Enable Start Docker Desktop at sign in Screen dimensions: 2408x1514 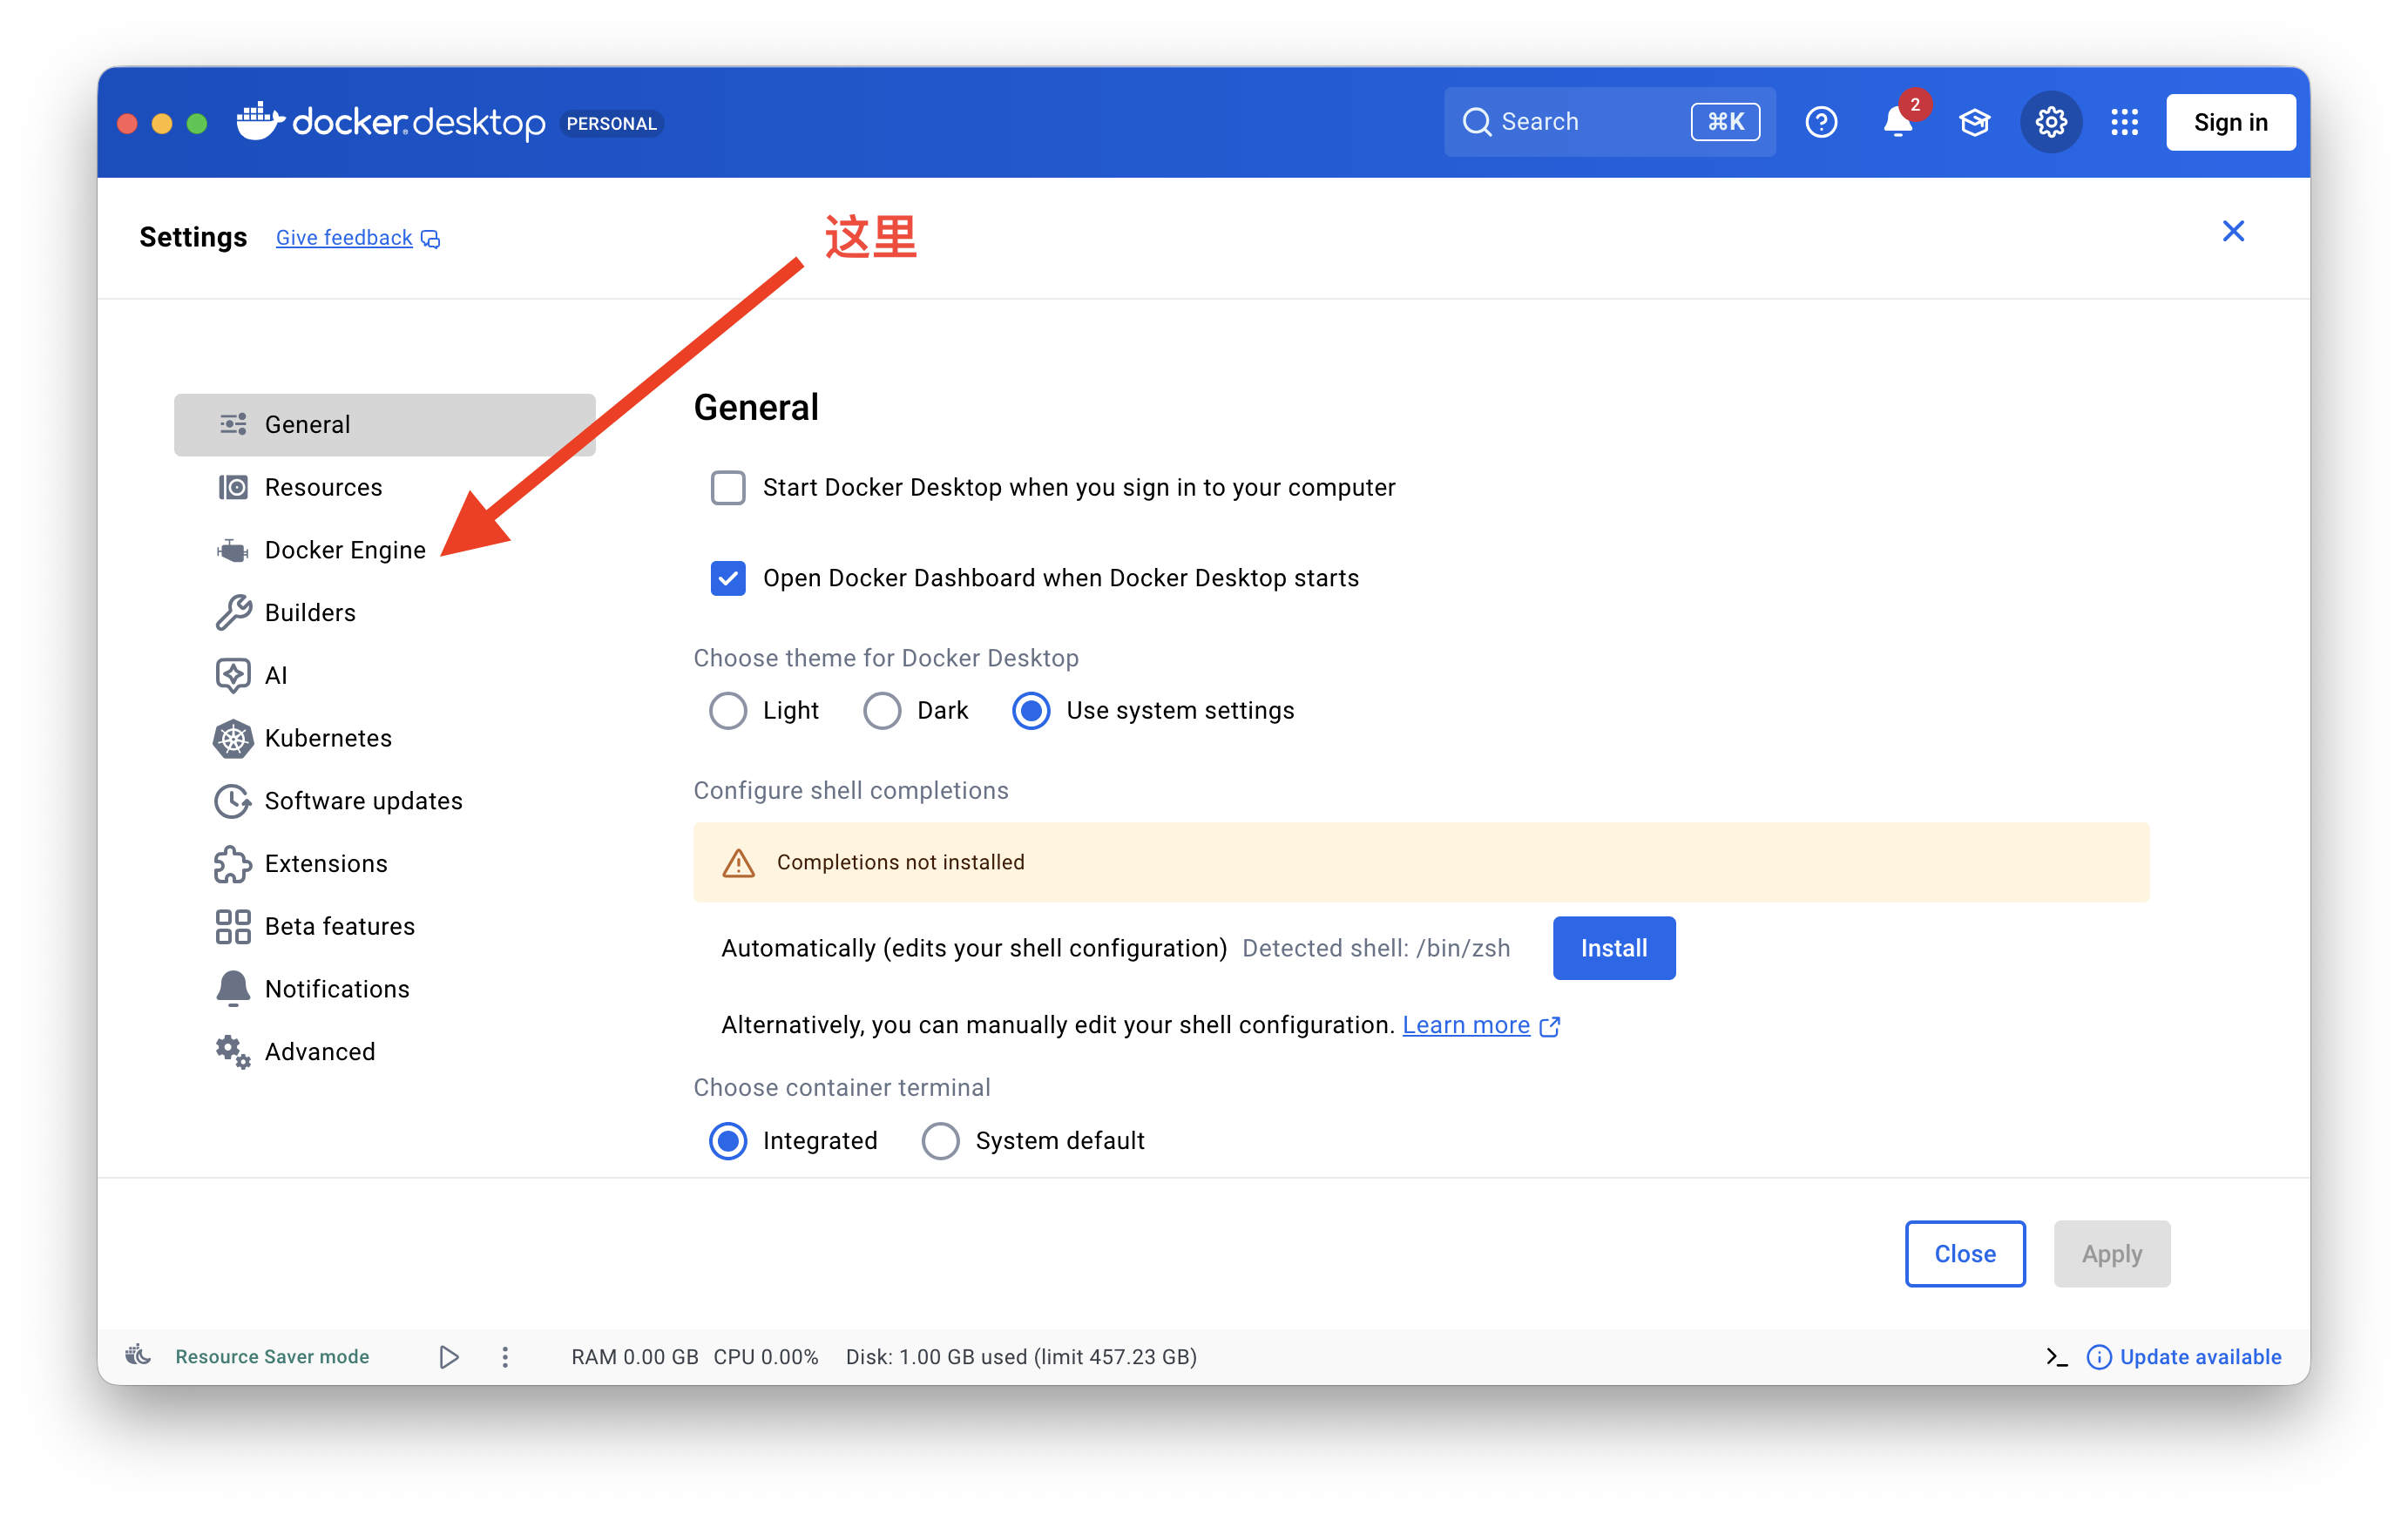click(x=727, y=488)
